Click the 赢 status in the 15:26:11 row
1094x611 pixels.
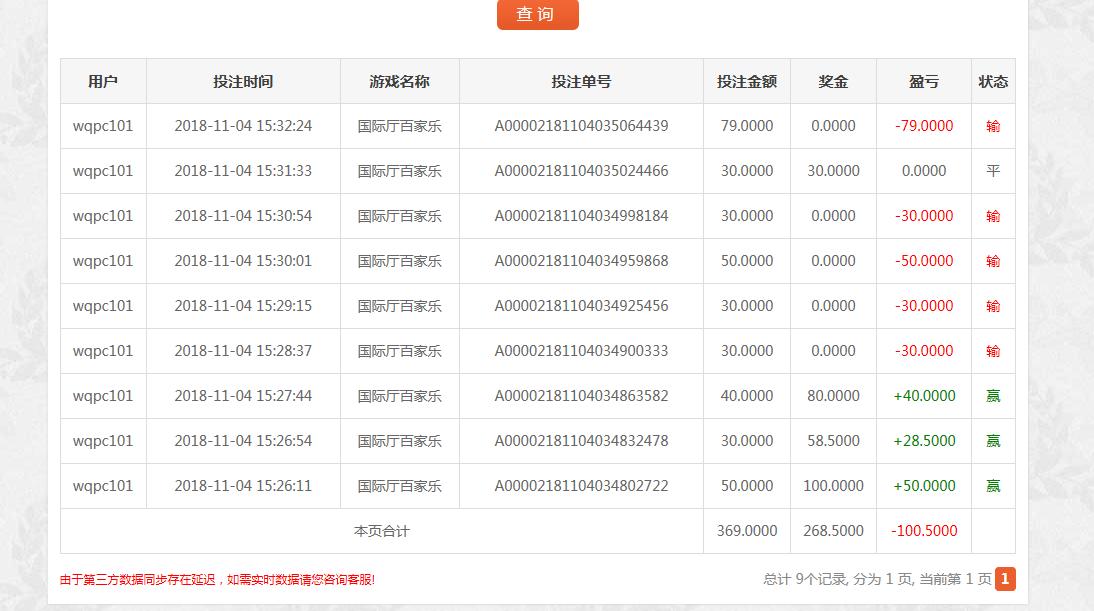(x=993, y=486)
